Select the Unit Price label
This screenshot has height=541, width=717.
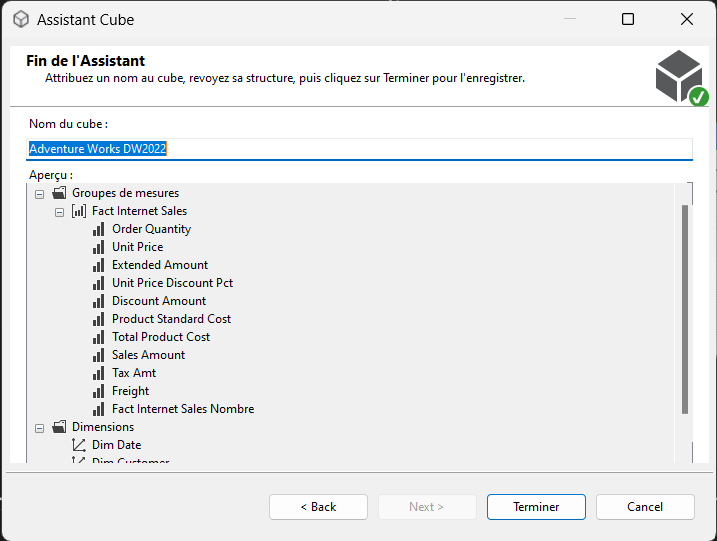pyautogui.click(x=138, y=247)
